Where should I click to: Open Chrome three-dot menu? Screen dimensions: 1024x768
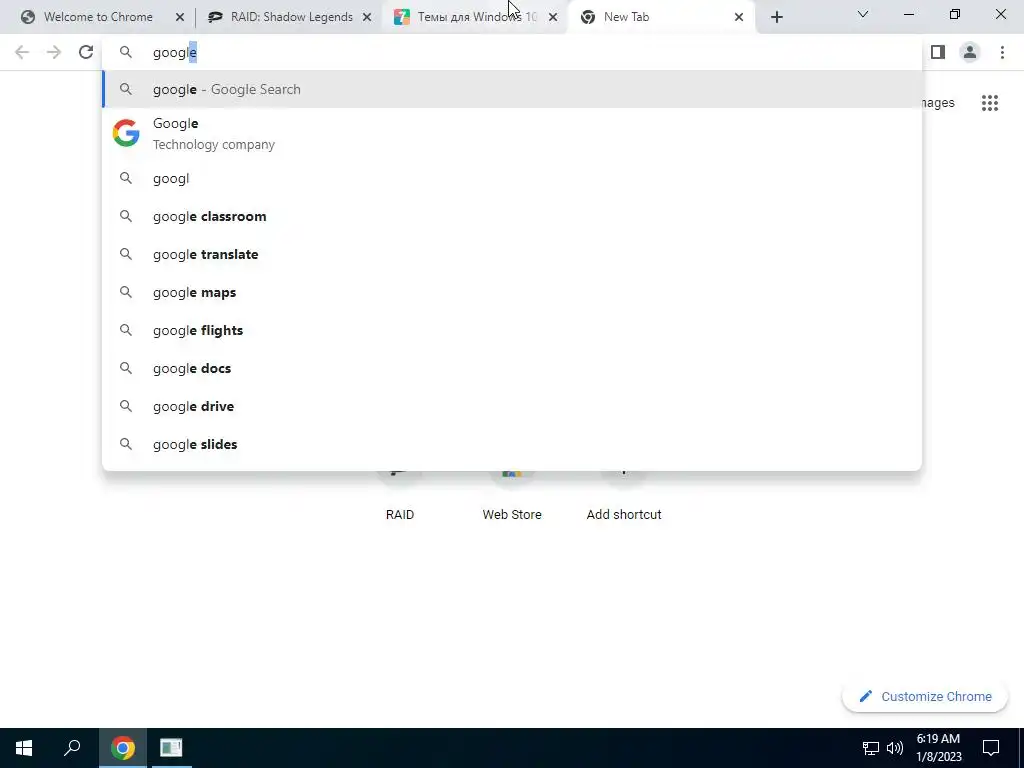(1002, 52)
